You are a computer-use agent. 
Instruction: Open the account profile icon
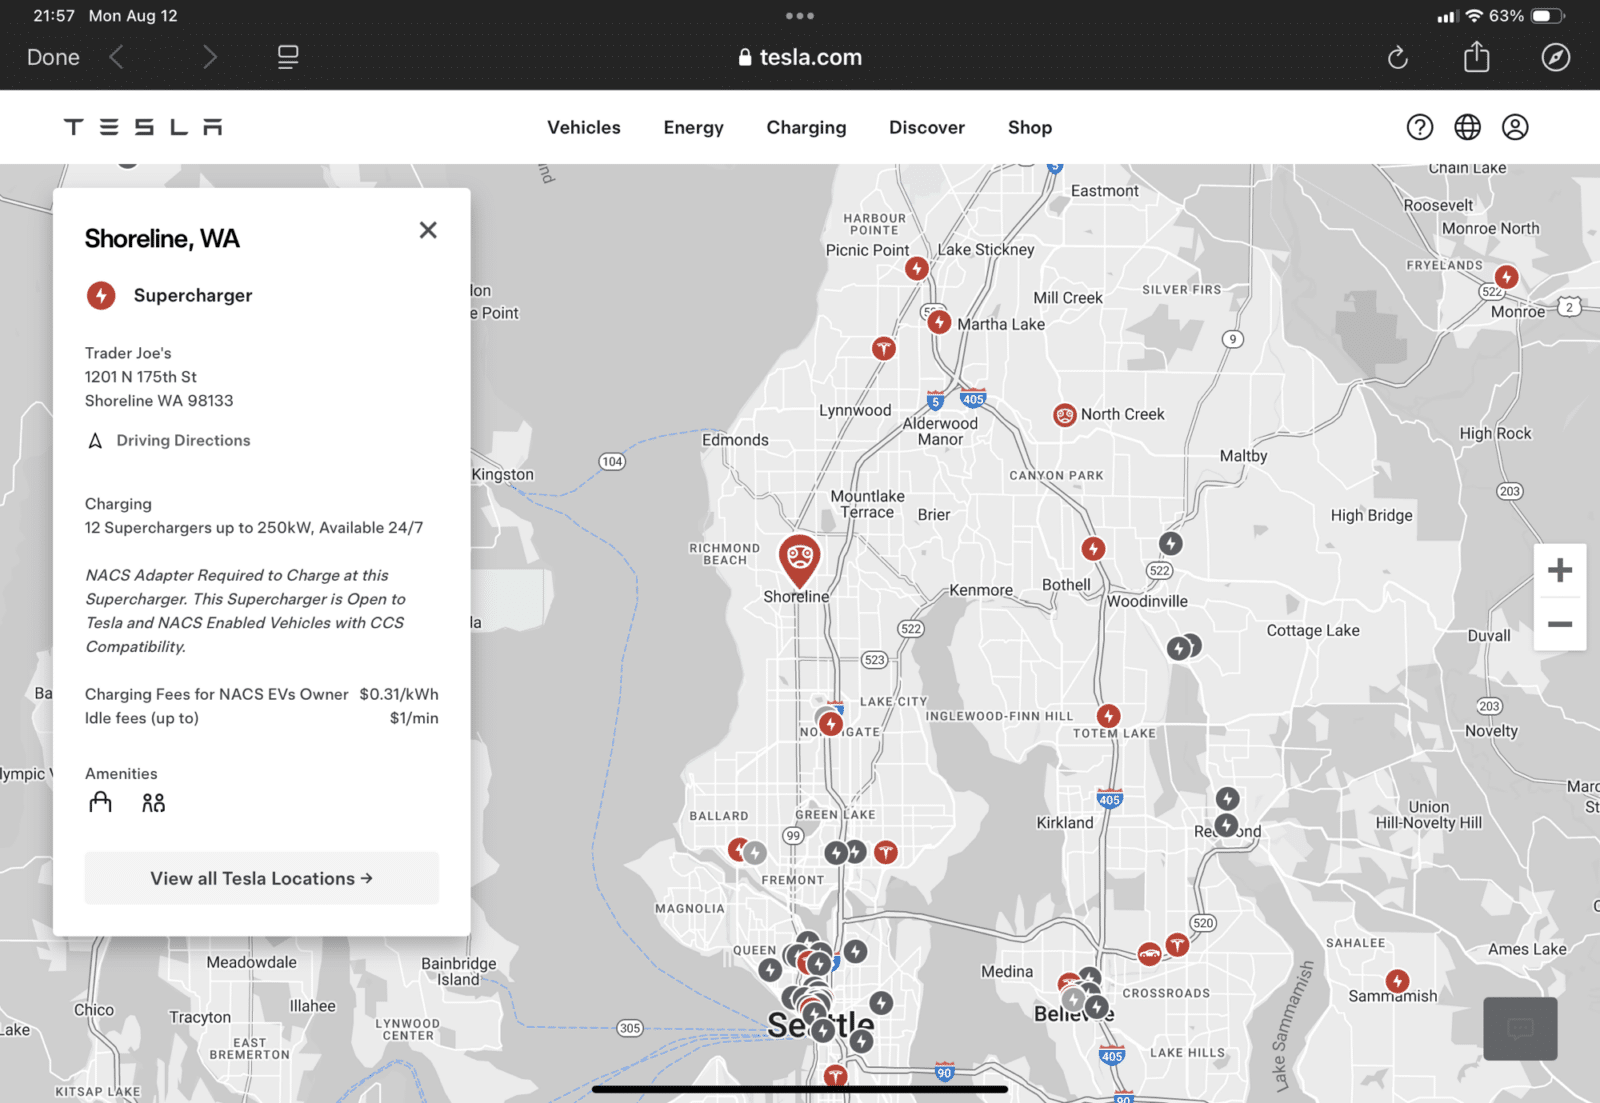[1515, 127]
